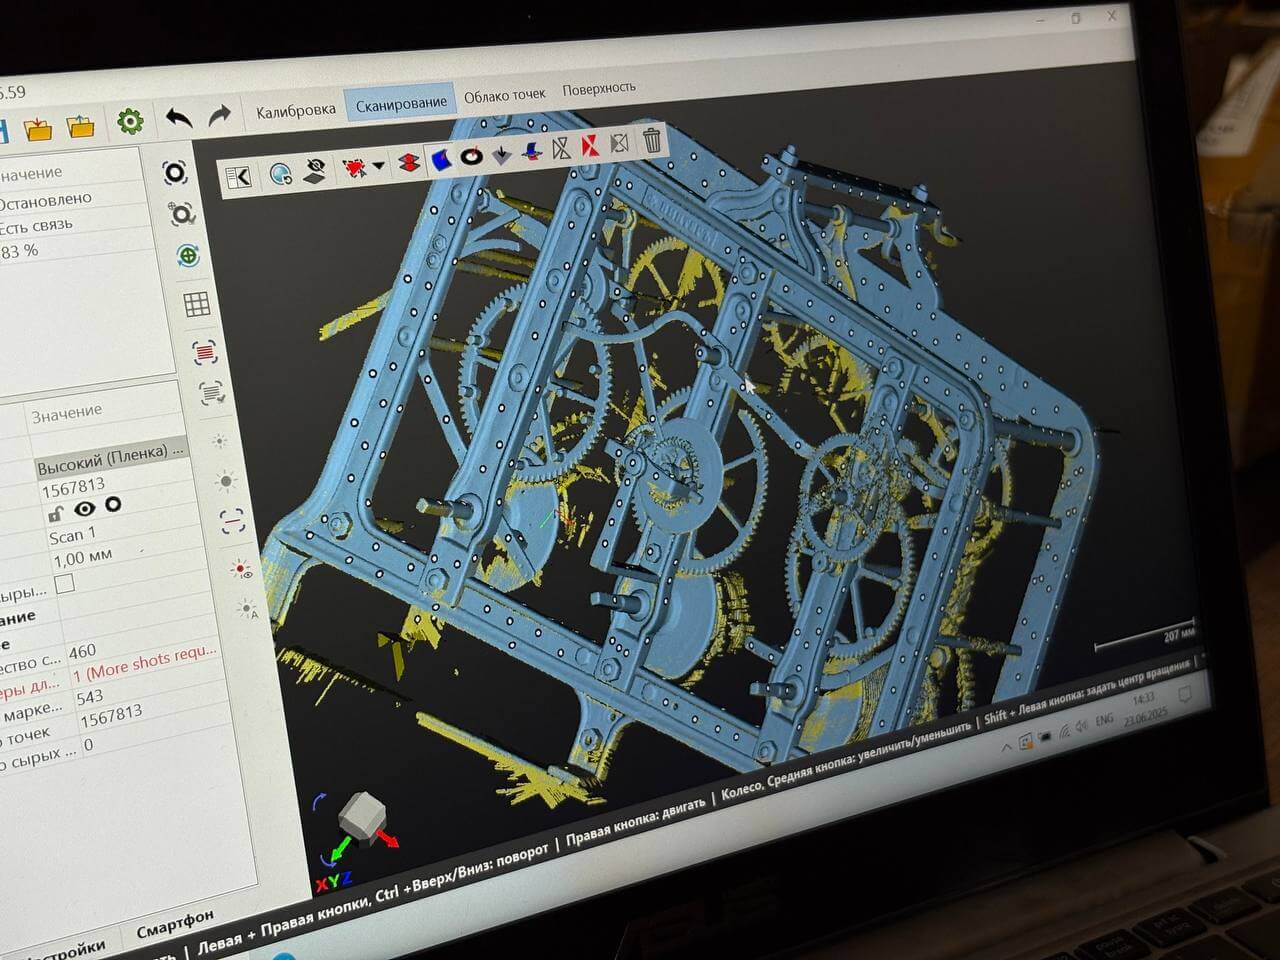This screenshot has width=1280, height=960.
Task: Collapse viewport toolbar panel icon
Action: (x=238, y=177)
